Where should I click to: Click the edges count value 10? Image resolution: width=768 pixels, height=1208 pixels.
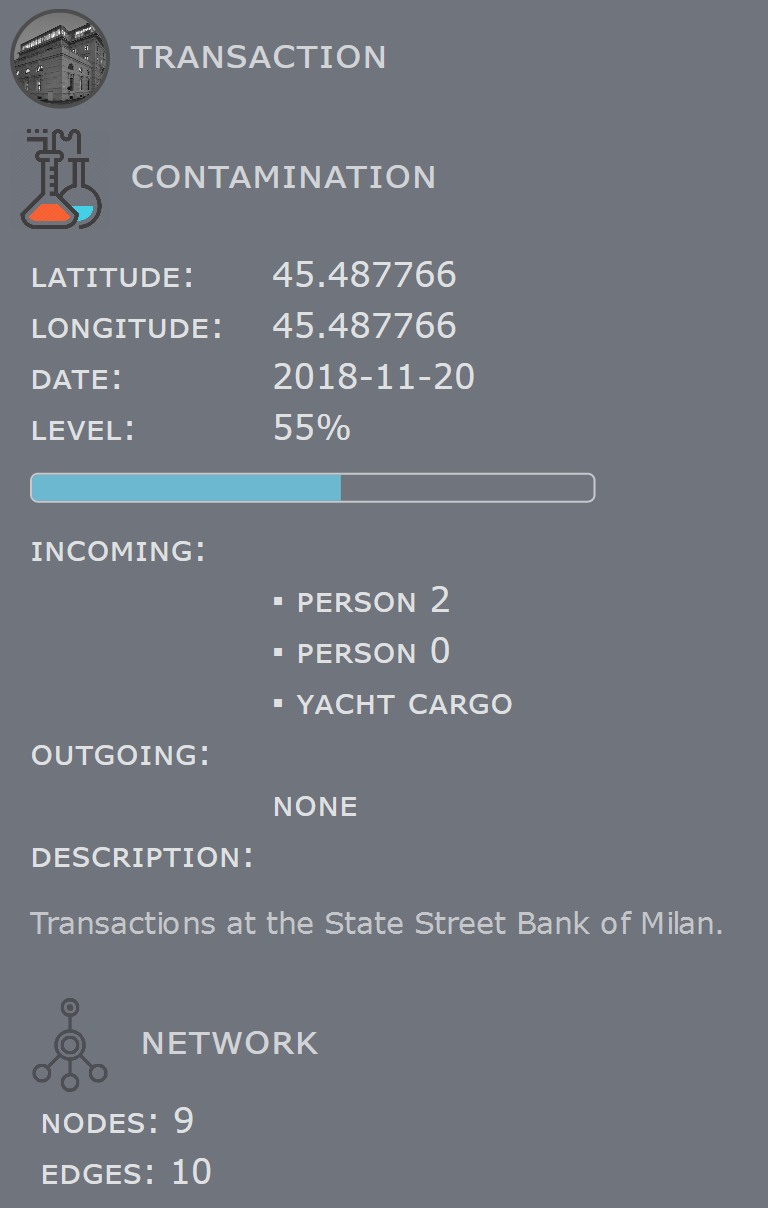tap(191, 1173)
